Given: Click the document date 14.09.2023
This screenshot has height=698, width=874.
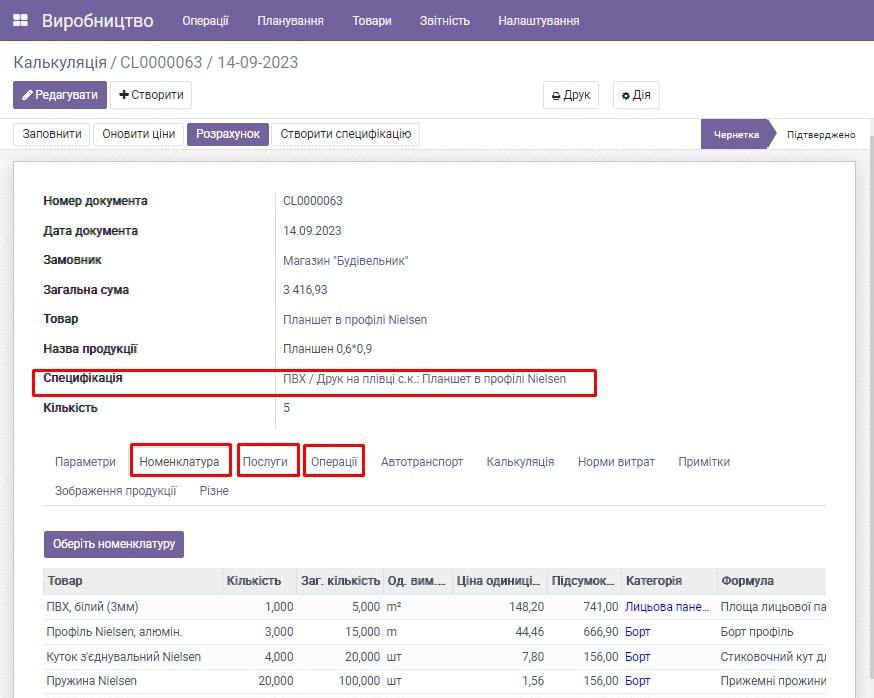Looking at the screenshot, I should [312, 231].
